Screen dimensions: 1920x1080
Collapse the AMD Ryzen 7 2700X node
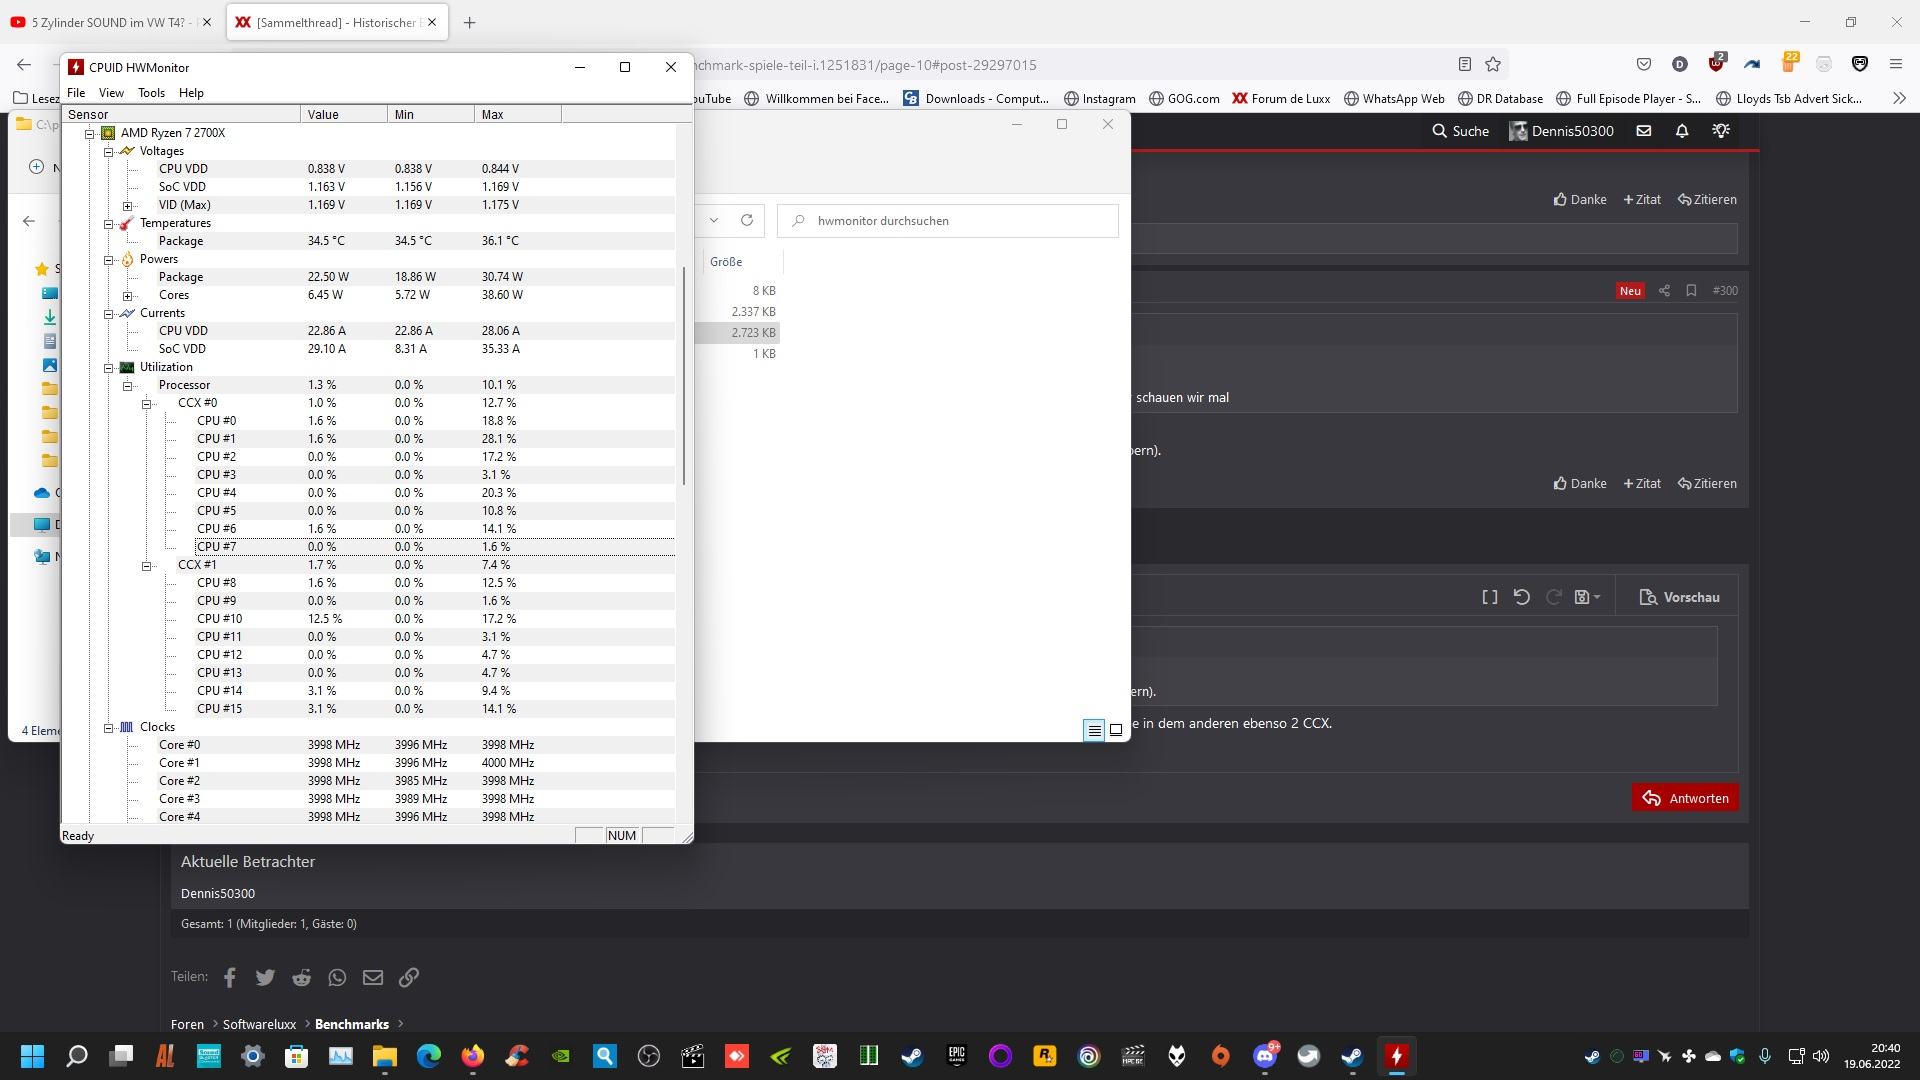point(89,133)
